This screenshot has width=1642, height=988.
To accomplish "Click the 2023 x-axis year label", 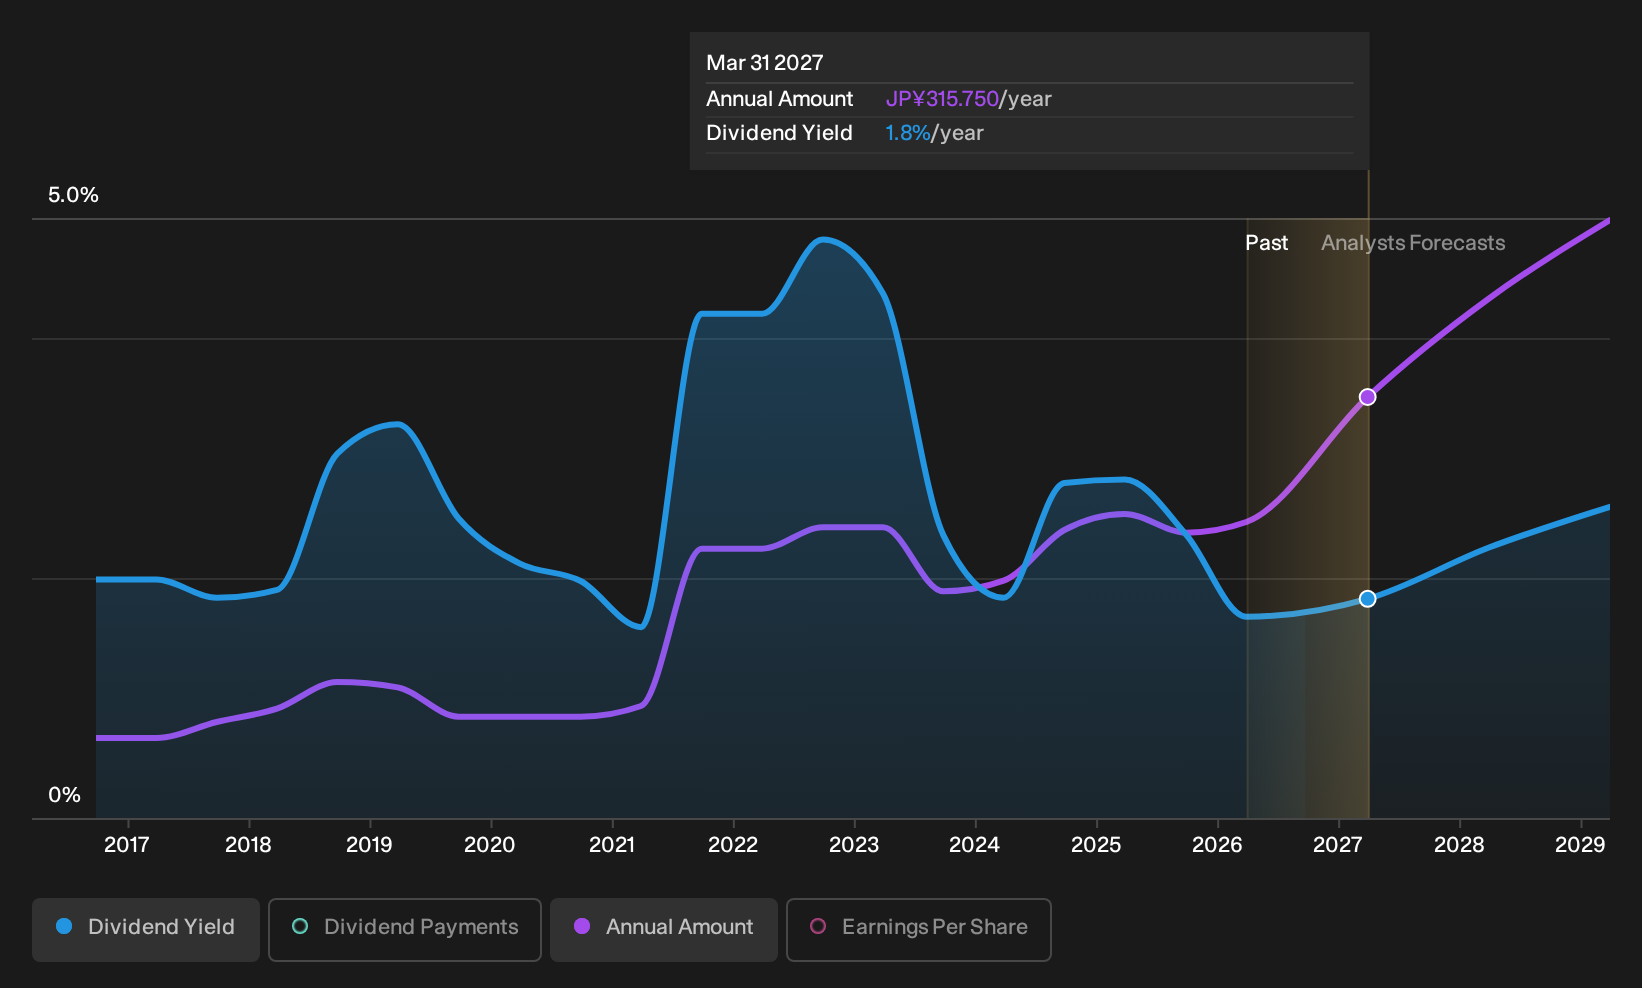I will click(x=854, y=845).
